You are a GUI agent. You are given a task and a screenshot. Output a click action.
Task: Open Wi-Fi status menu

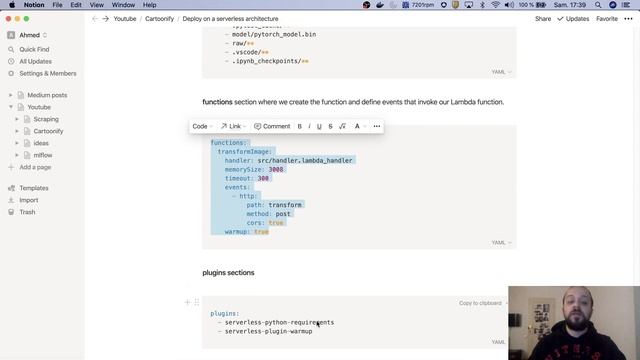tap(496, 5)
